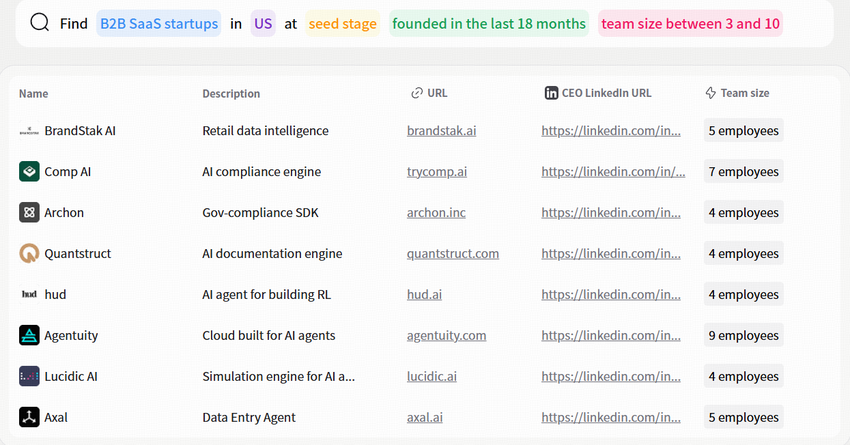Screen dimensions: 850x445
Task: Click the Comp AI logo icon
Action: pyautogui.click(x=29, y=172)
